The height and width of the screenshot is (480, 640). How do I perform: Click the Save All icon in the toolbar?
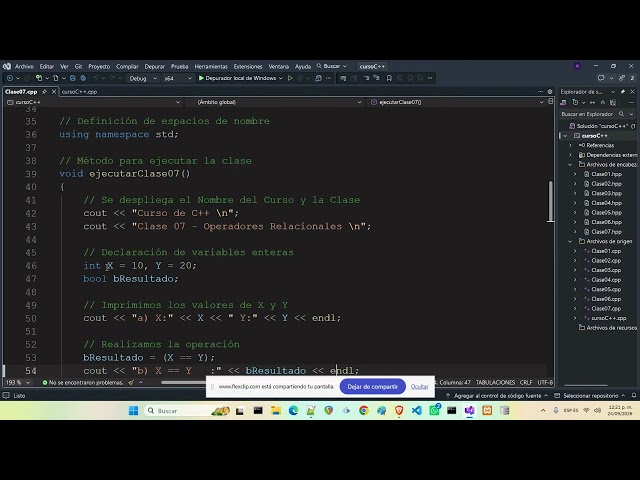83,78
